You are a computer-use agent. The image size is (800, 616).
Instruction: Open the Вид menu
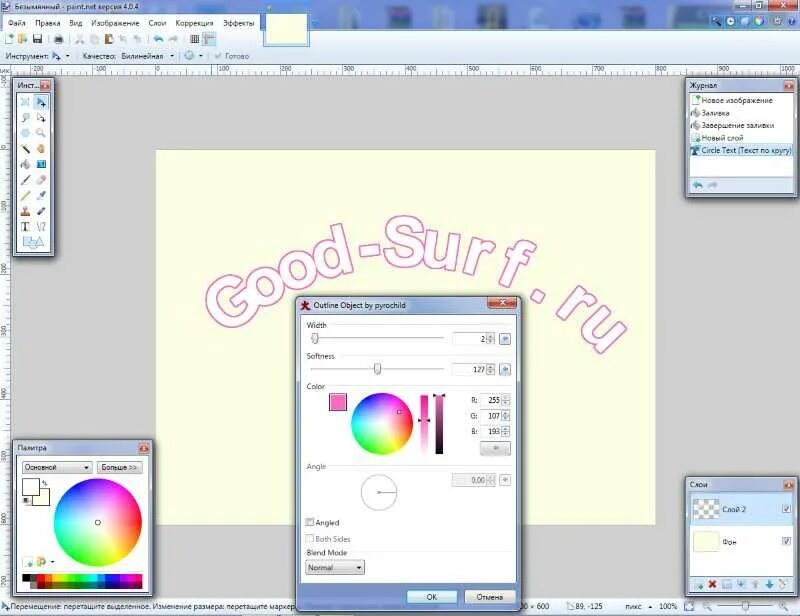coord(76,23)
